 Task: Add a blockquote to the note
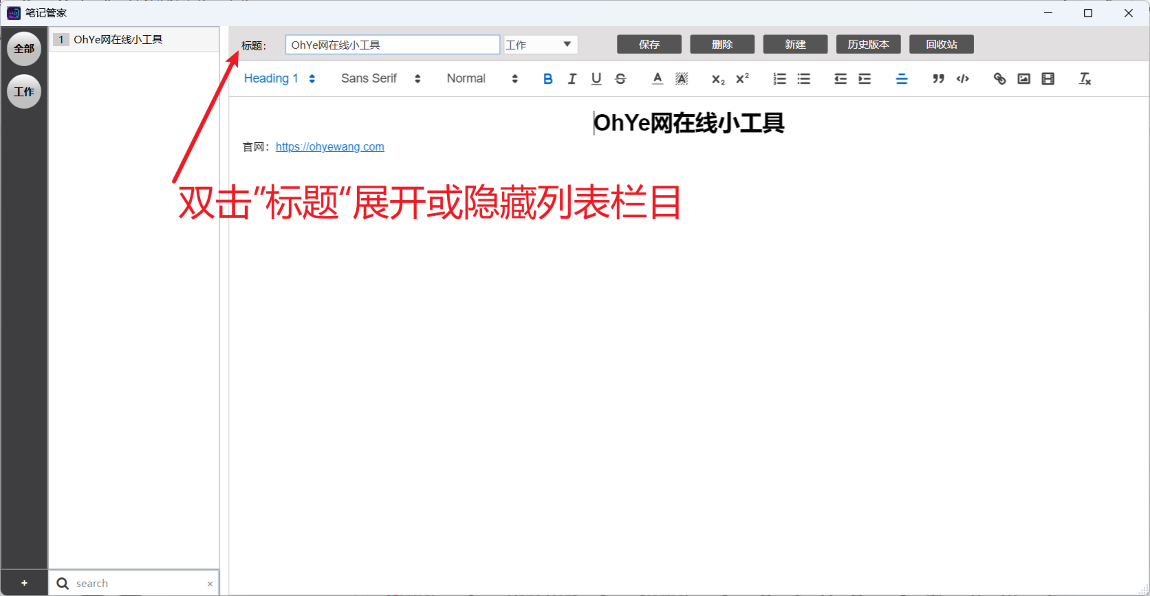pos(938,79)
